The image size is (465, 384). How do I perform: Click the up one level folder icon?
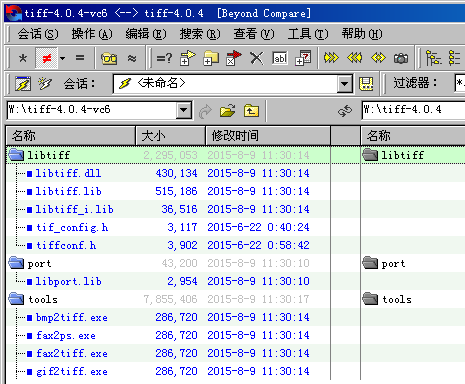251,110
